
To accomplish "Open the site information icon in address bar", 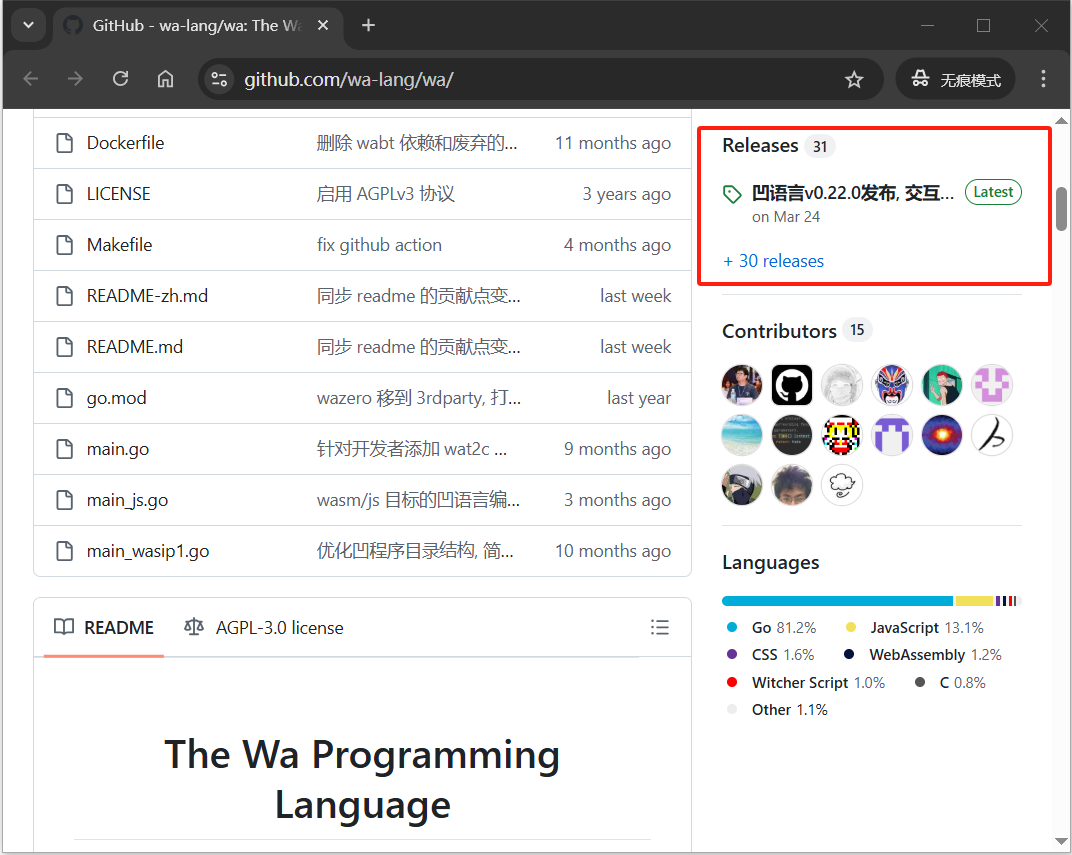I will click(219, 79).
